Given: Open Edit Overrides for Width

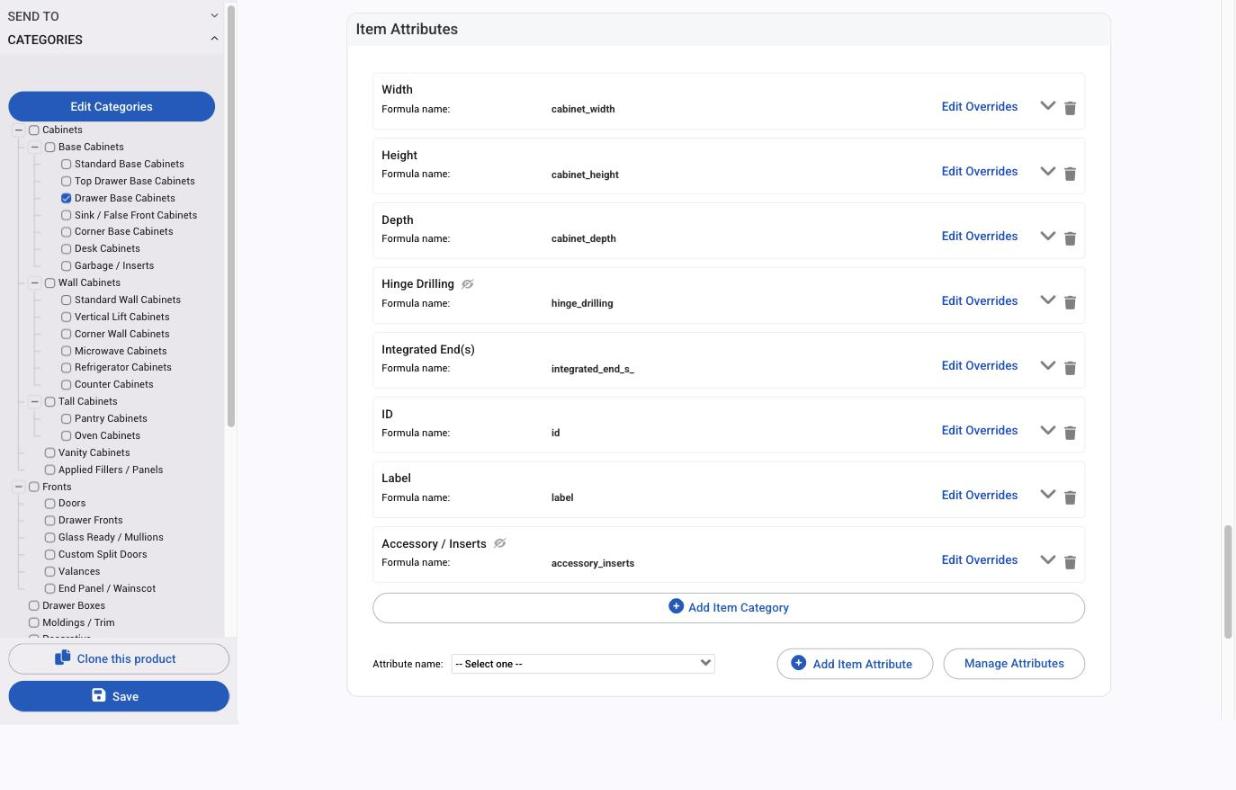Looking at the screenshot, I should pyautogui.click(x=980, y=107).
